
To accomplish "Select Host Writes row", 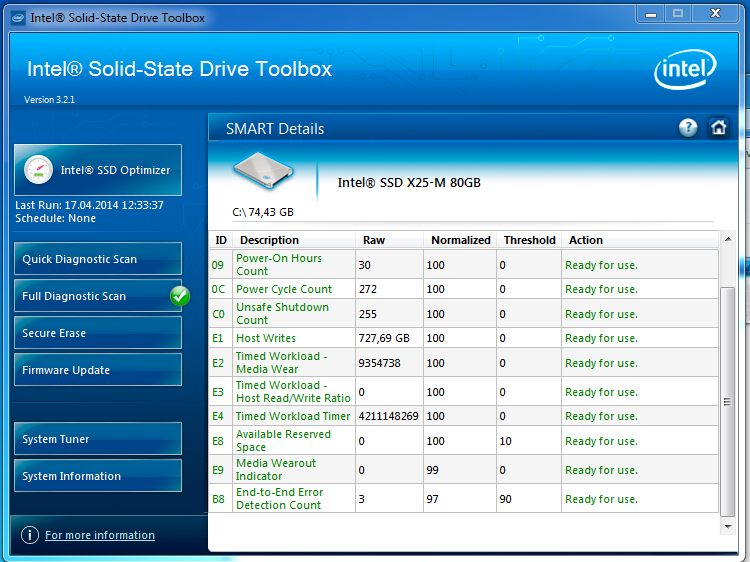I will pos(464,338).
